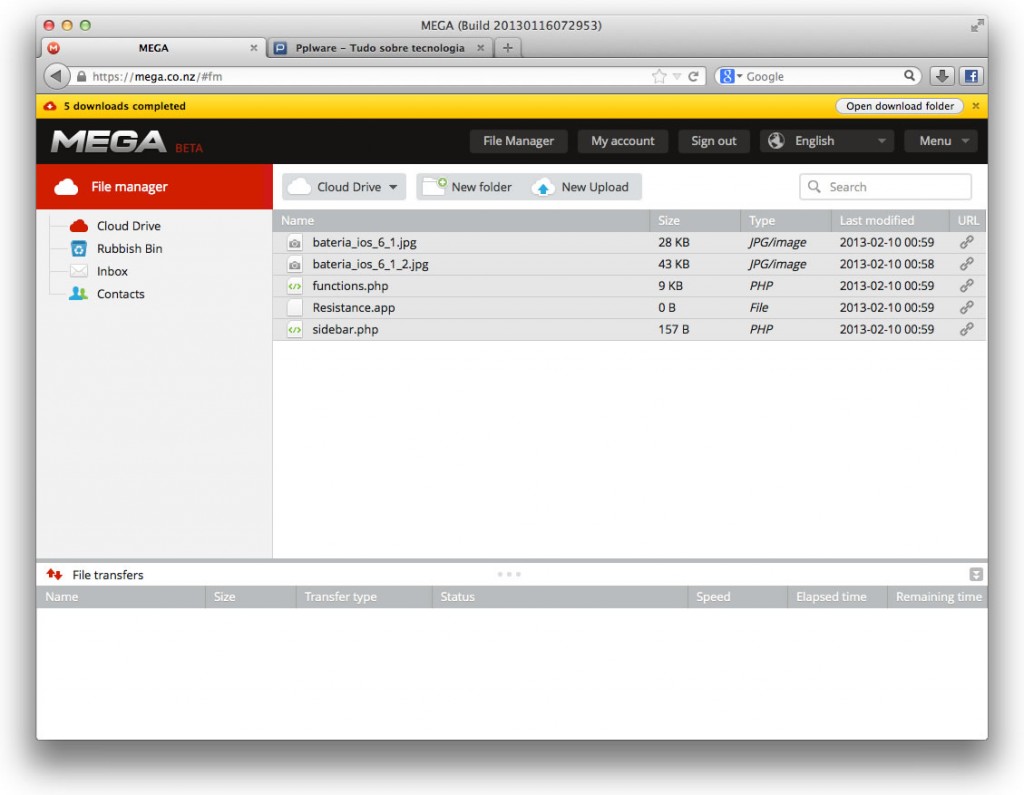Sort files by Type column
This screenshot has height=795, width=1024.
[786, 221]
